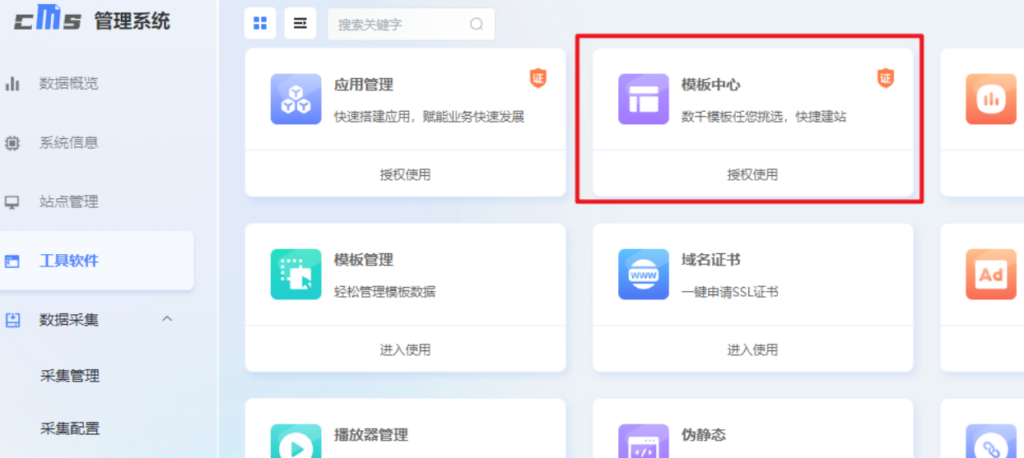This screenshot has width=1024, height=458.
Task: Collapse the 数据采集 menu chevron
Action: pos(167,319)
